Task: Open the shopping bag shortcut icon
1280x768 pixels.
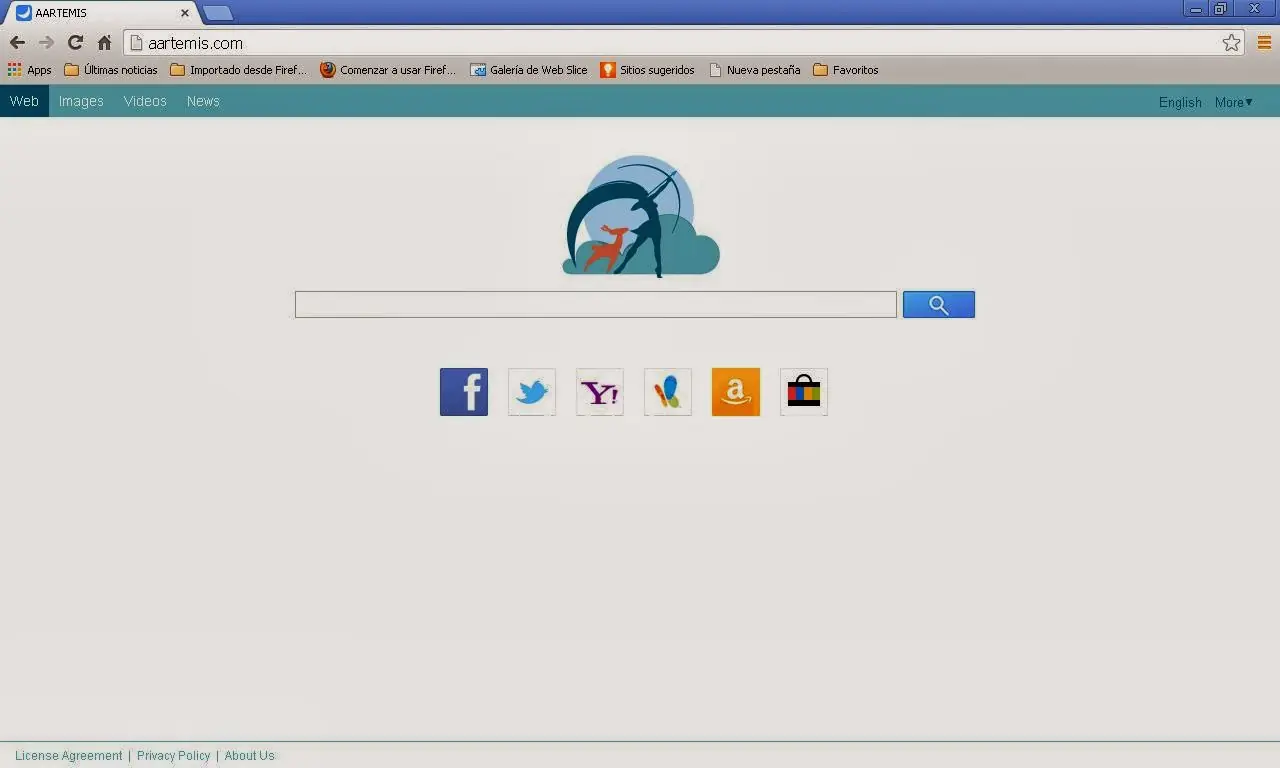Action: point(804,392)
